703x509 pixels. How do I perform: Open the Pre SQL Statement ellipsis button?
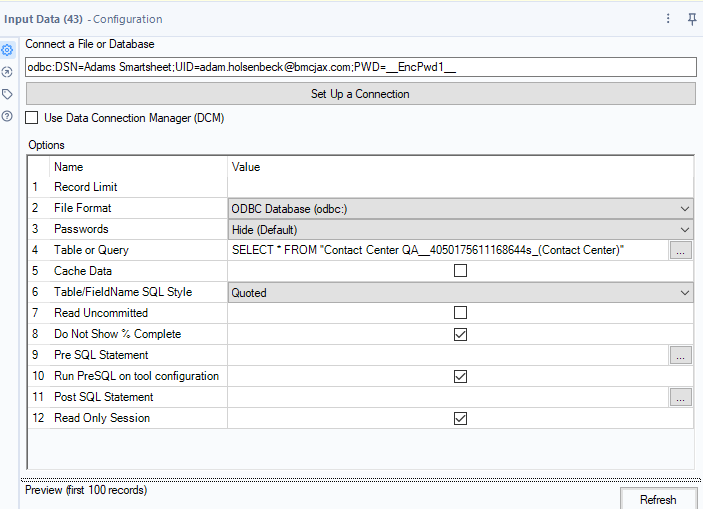click(x=680, y=355)
